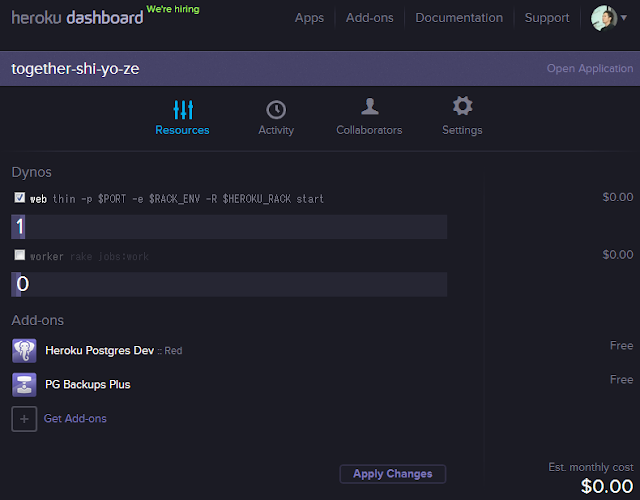Click the user avatar picture
This screenshot has width=640, height=500.
coord(604,18)
